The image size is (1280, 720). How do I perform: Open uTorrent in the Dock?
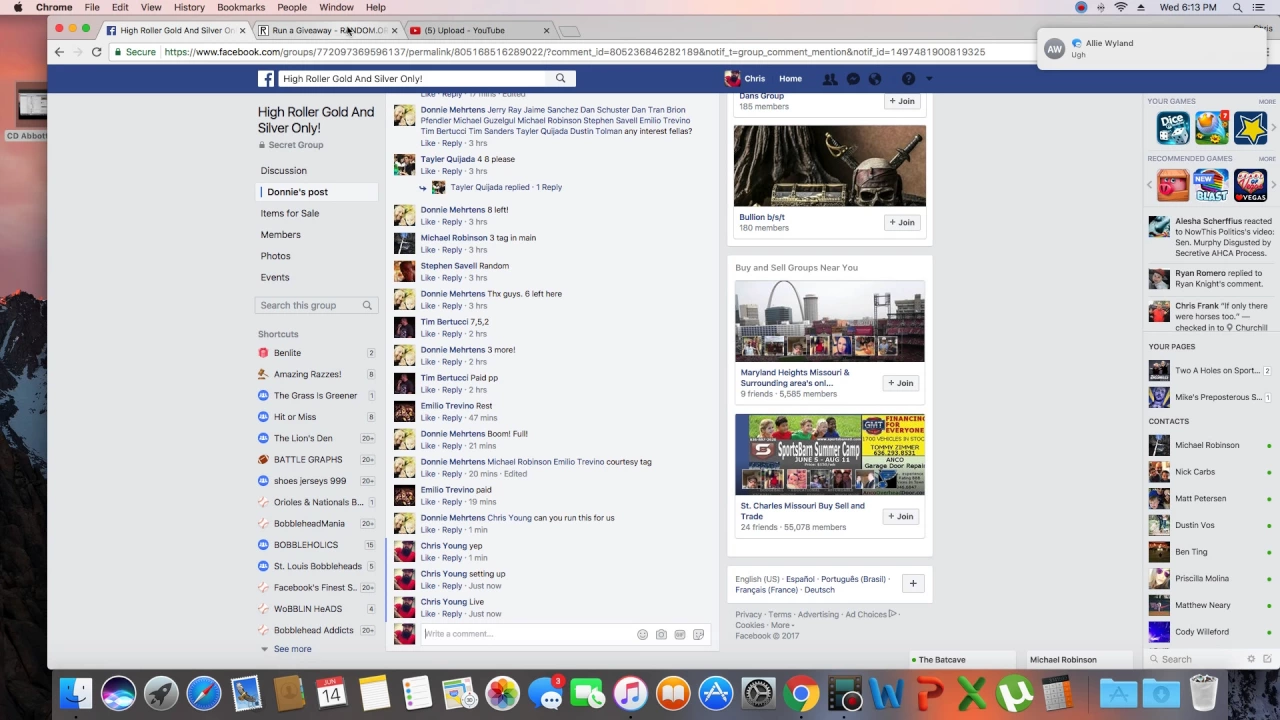1014,693
